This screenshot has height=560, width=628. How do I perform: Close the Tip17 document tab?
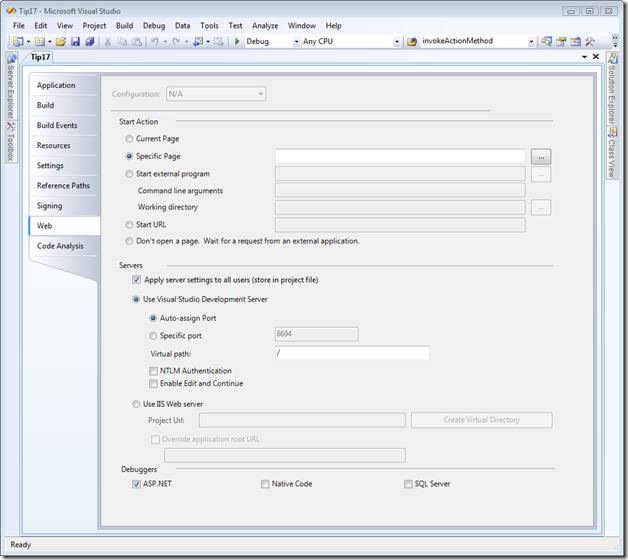coord(596,56)
